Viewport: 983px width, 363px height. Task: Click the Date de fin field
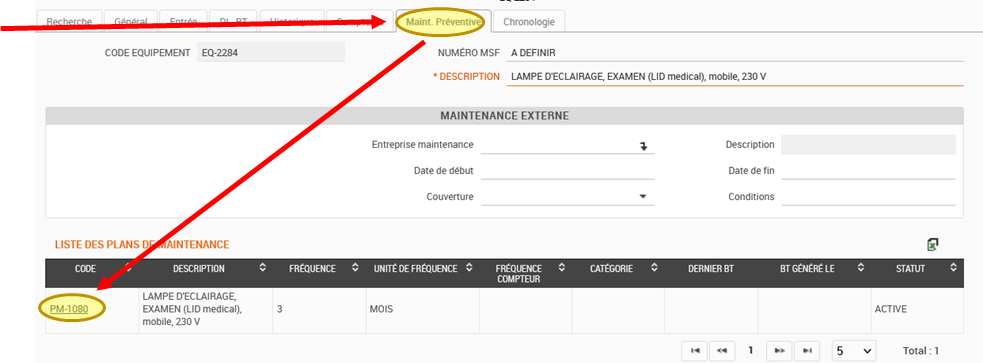[x=868, y=171]
